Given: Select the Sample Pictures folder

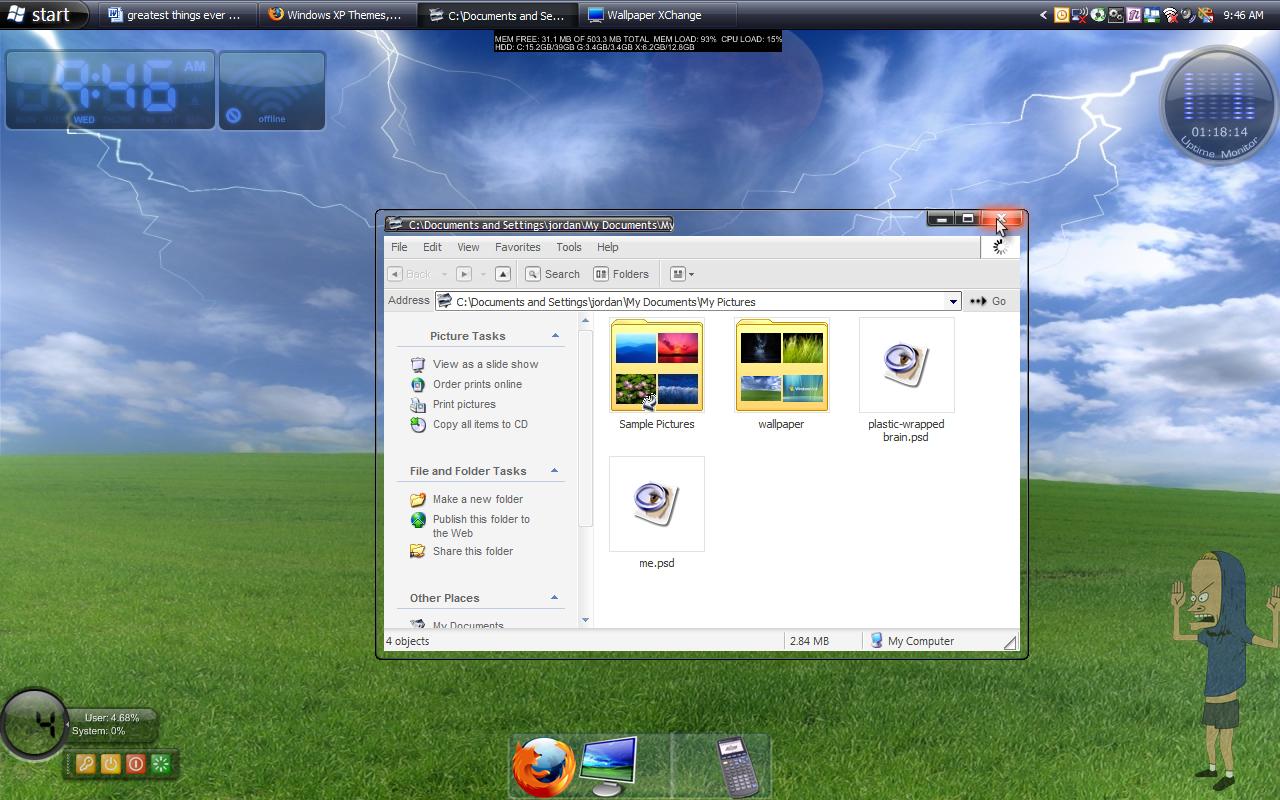Looking at the screenshot, I should point(657,367).
